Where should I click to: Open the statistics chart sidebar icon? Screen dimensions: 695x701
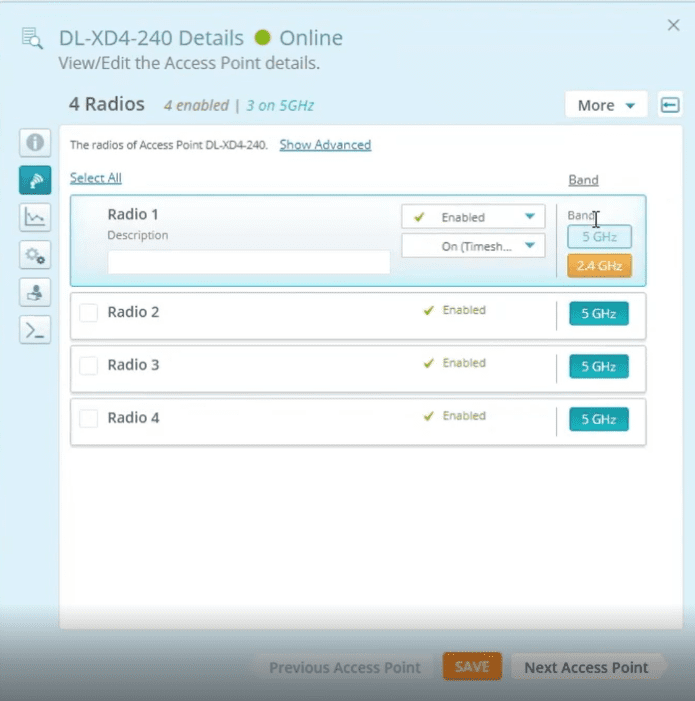pyautogui.click(x=35, y=217)
